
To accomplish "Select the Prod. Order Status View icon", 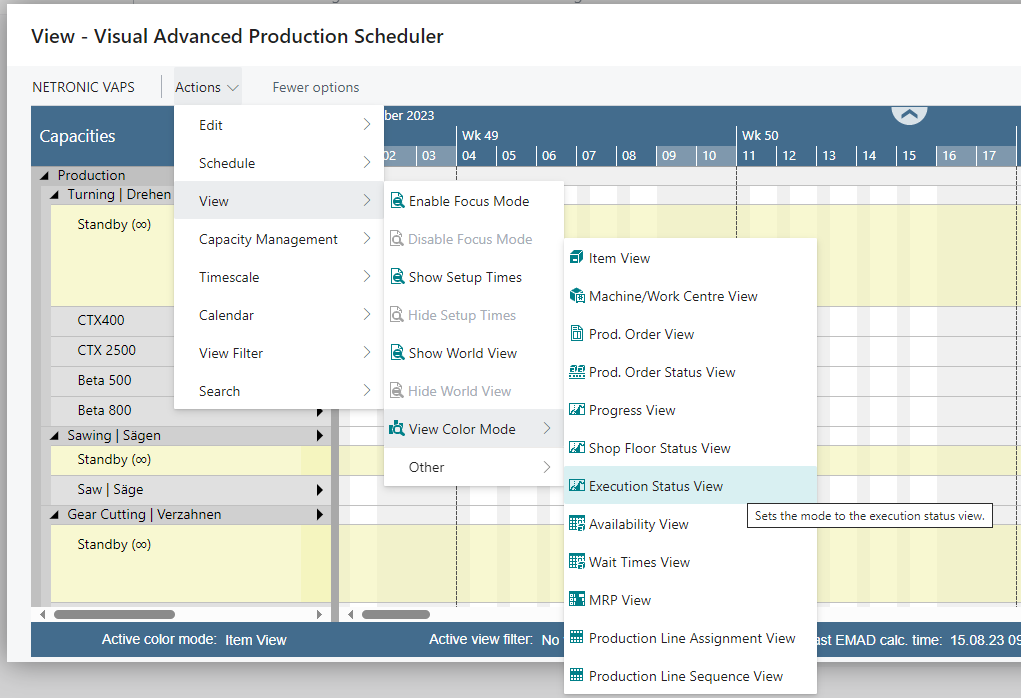I will (x=578, y=372).
